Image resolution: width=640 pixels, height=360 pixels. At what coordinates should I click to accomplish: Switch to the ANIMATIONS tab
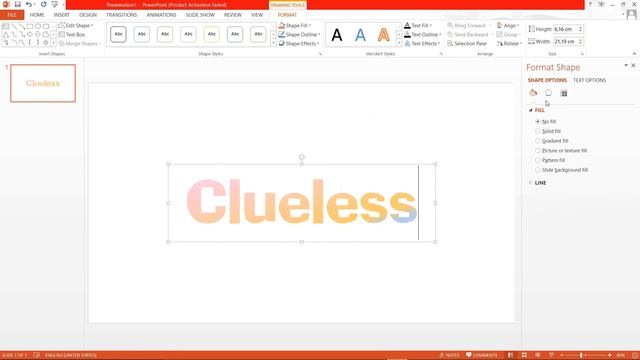[x=161, y=15]
